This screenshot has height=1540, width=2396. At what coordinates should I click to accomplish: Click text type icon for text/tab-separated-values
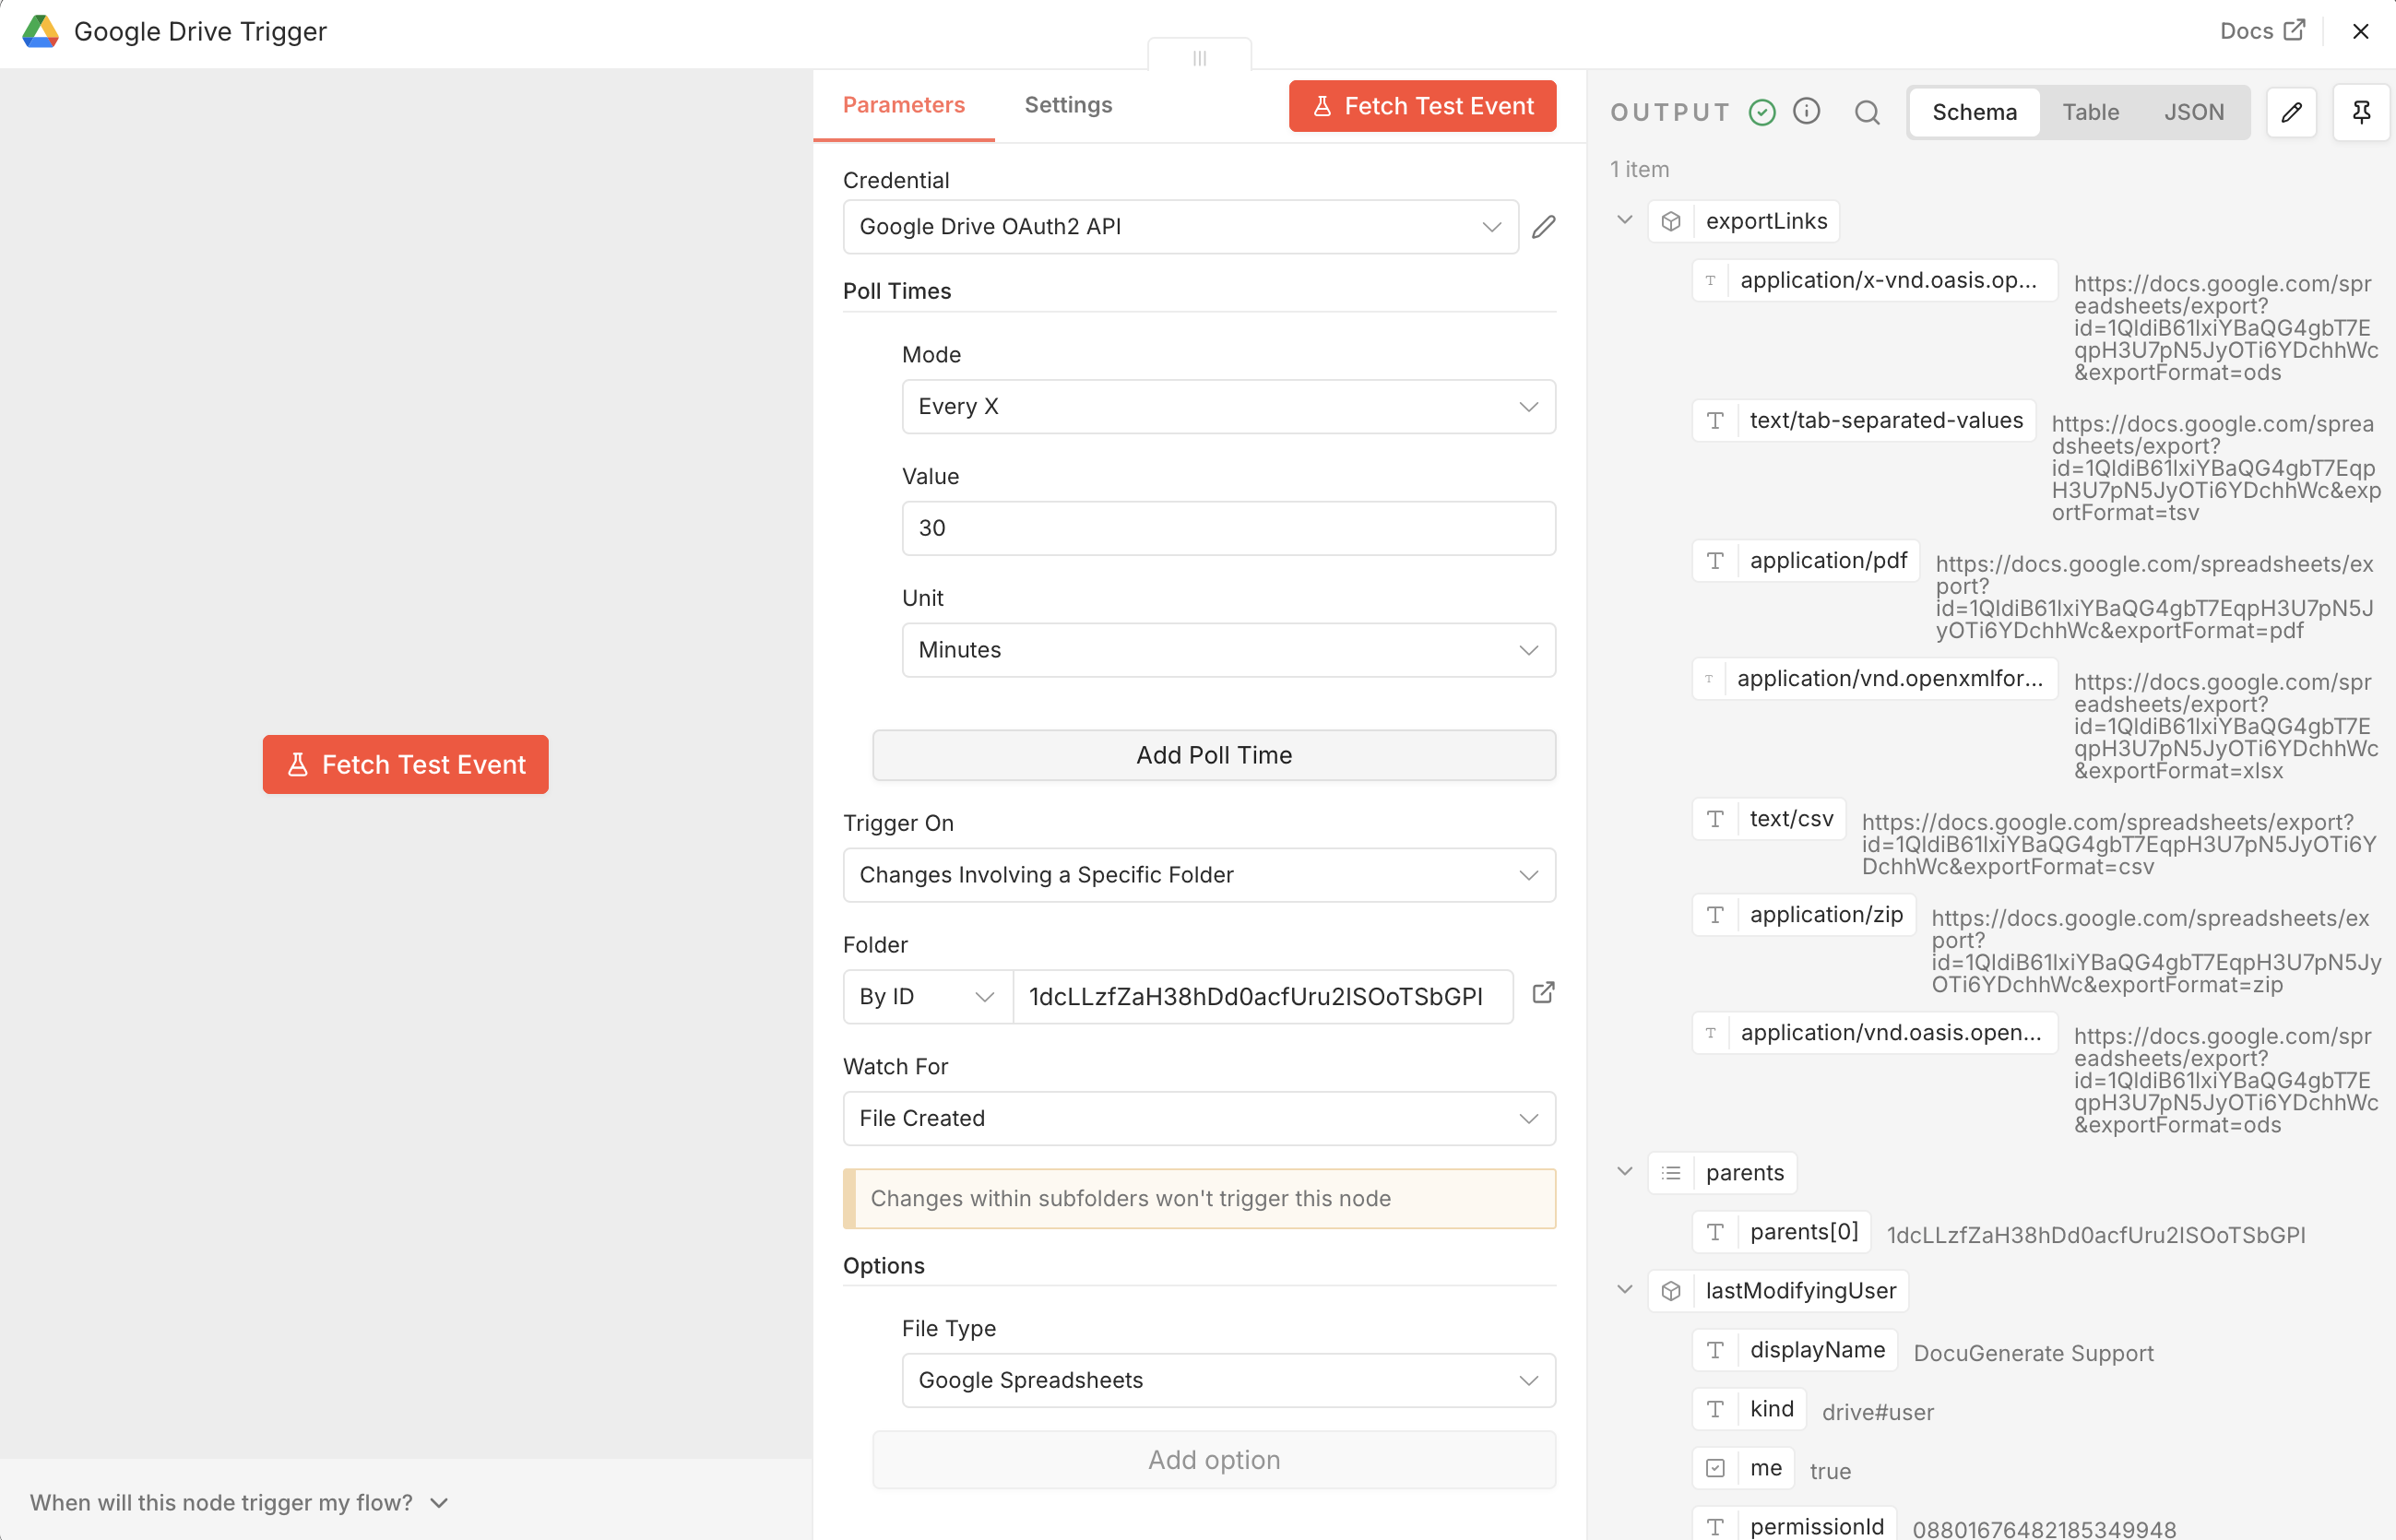tap(1715, 421)
